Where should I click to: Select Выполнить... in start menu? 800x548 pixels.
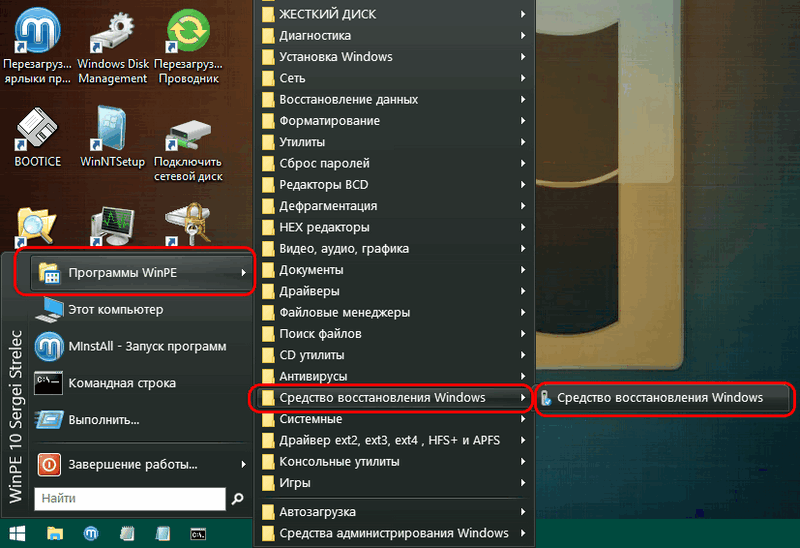140,420
